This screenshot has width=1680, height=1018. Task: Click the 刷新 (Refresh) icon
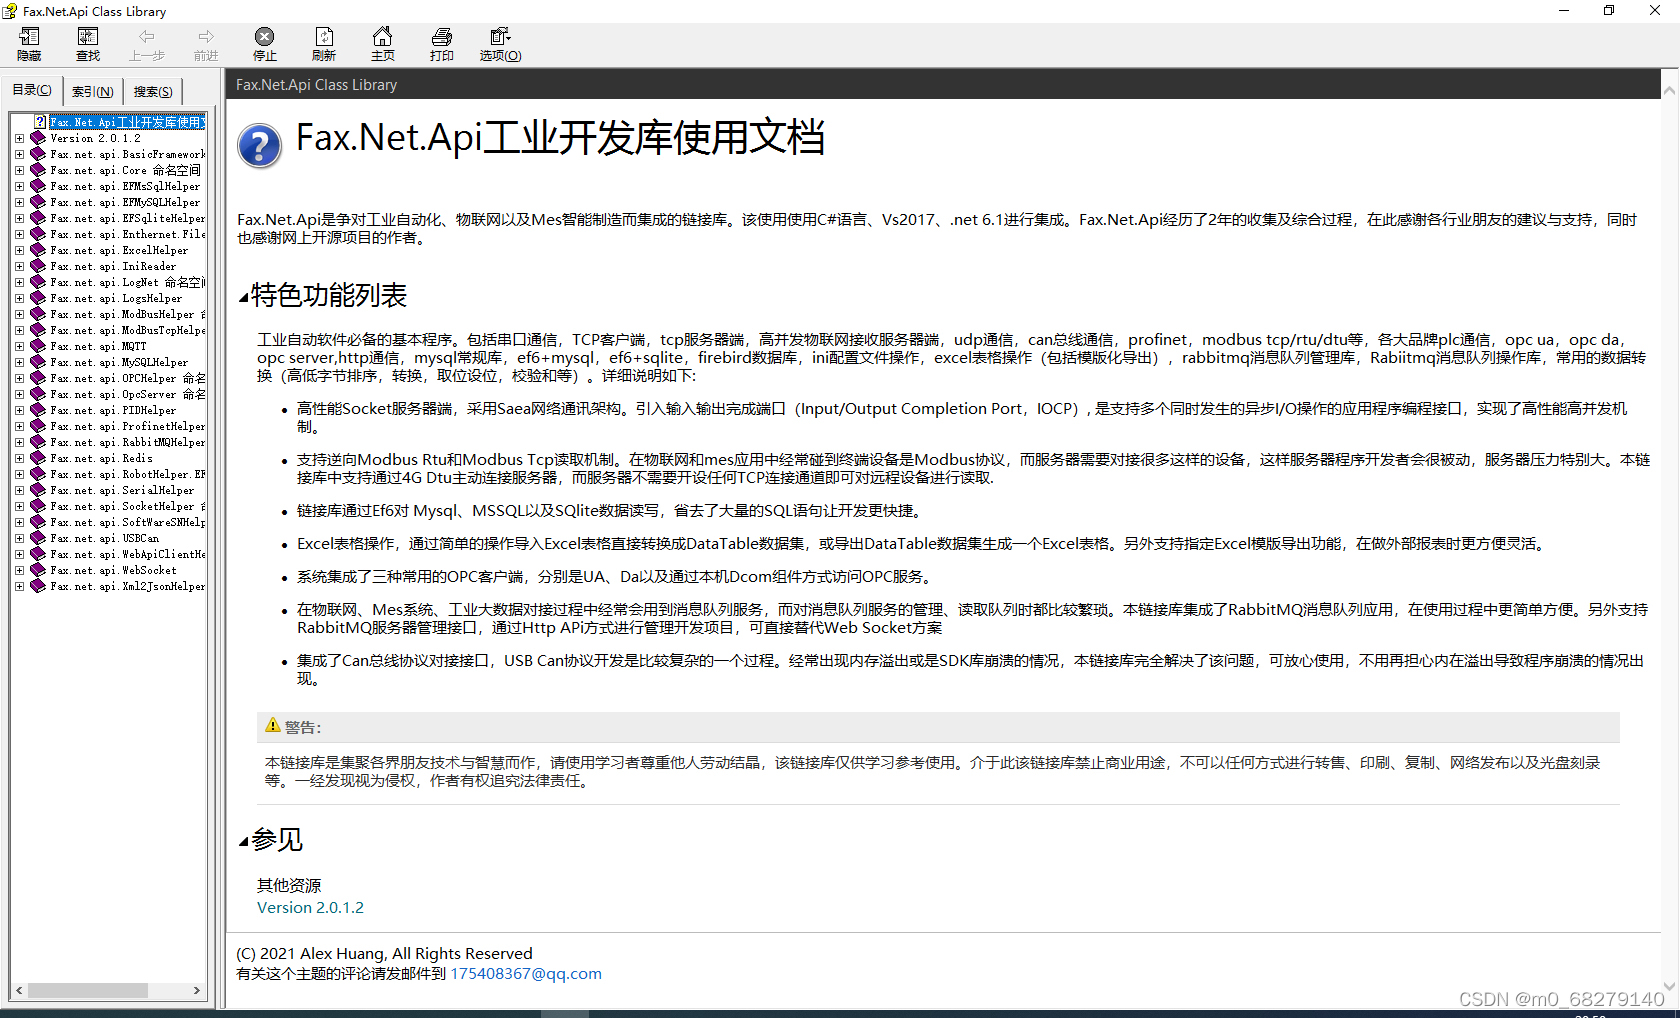(x=323, y=44)
